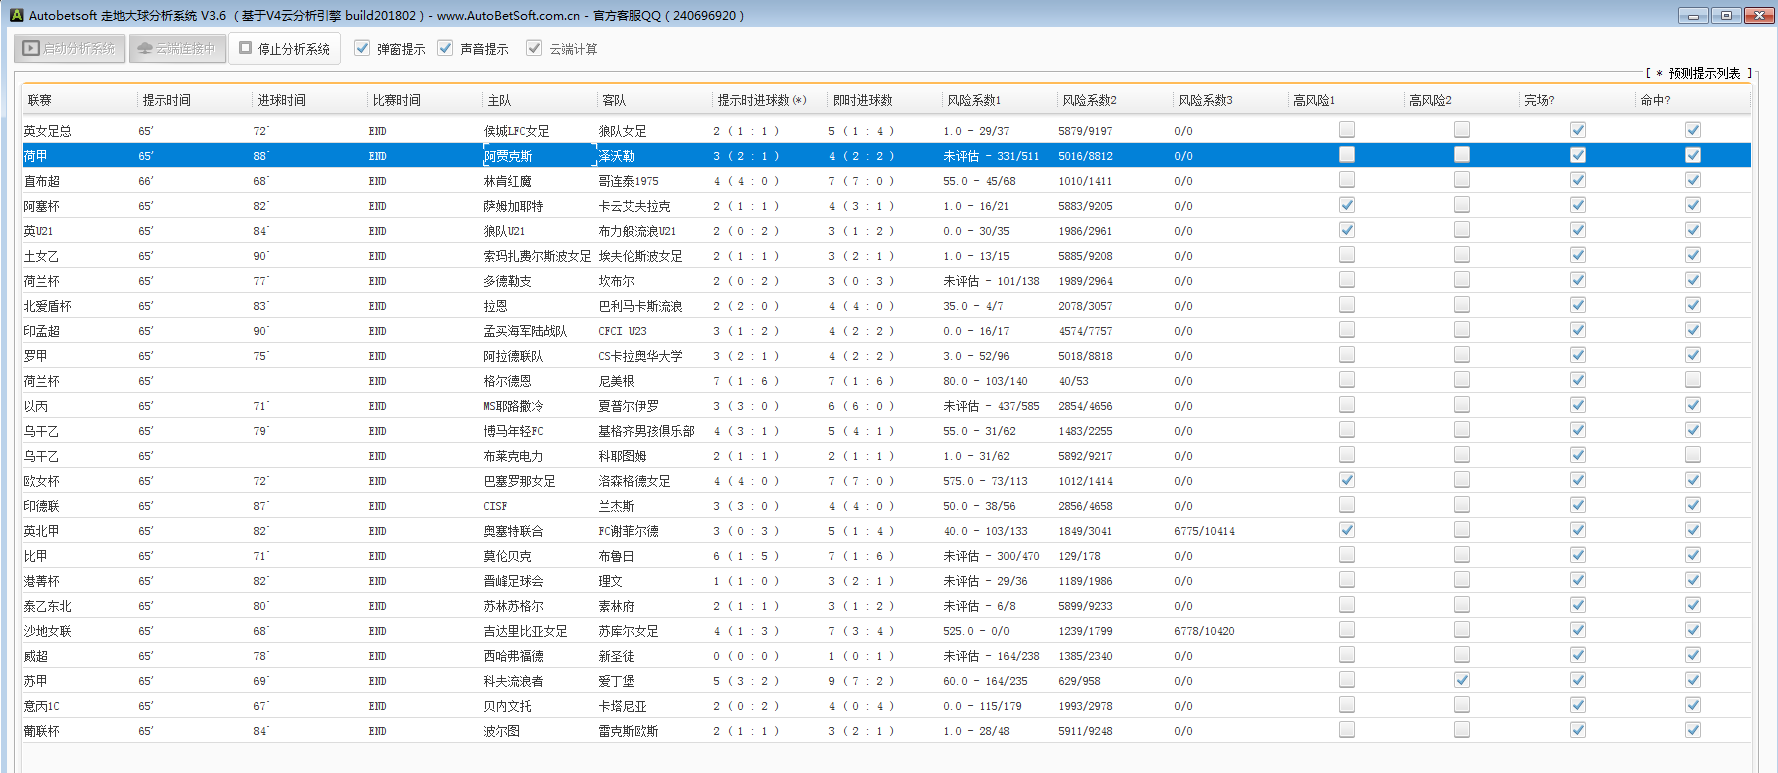The width and height of the screenshot is (1778, 773).
Task: Check 高风险1 box in 直布超 row
Action: point(1347,180)
